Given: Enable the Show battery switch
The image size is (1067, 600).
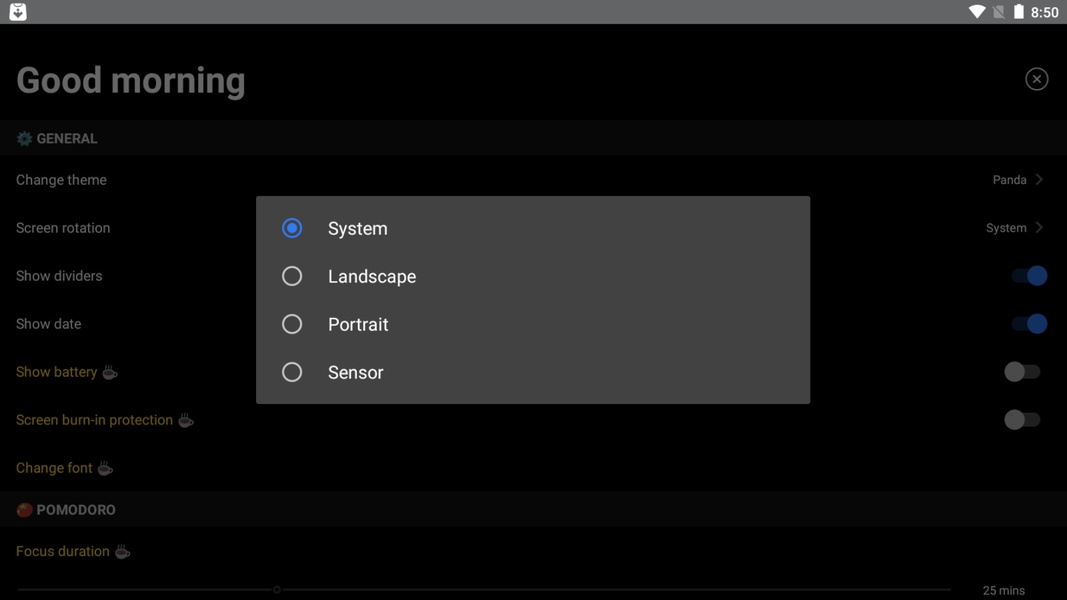Looking at the screenshot, I should [1022, 371].
